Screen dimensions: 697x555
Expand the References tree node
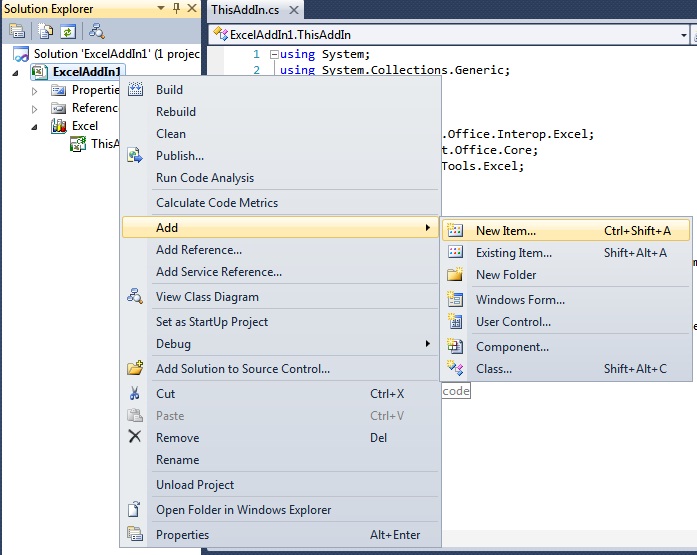point(35,109)
